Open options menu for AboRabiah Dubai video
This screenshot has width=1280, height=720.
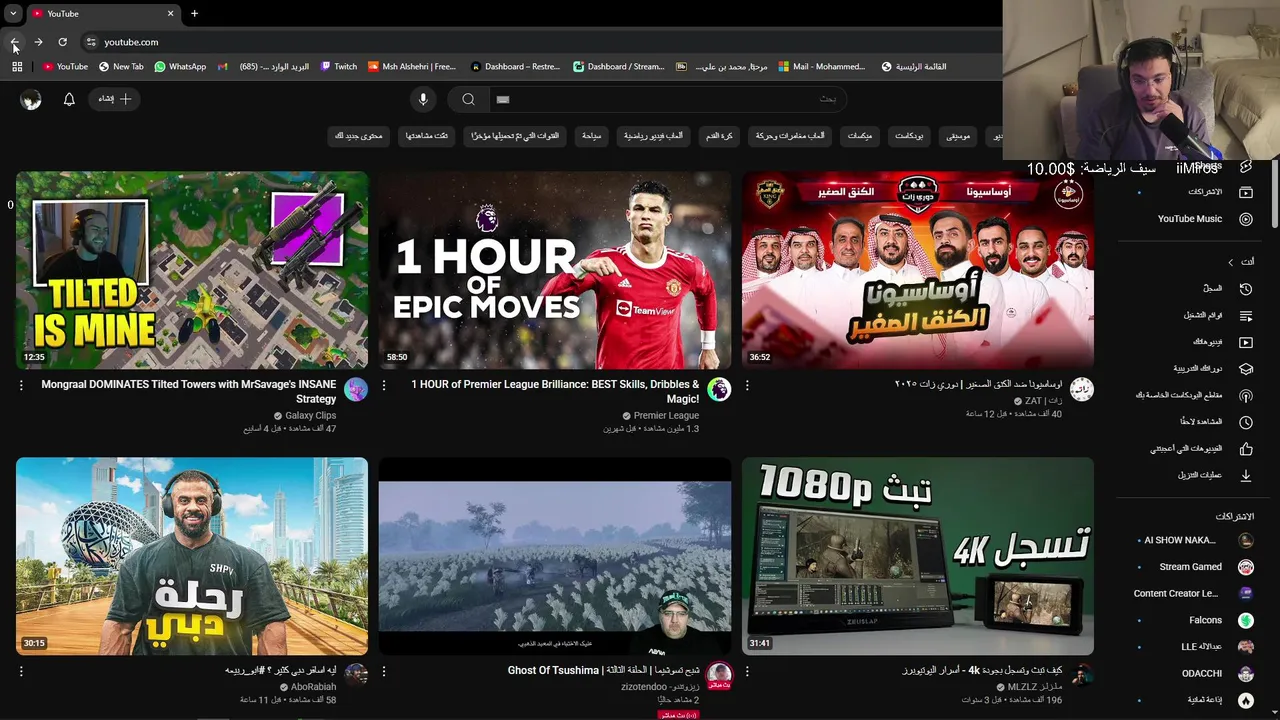coord(21,671)
